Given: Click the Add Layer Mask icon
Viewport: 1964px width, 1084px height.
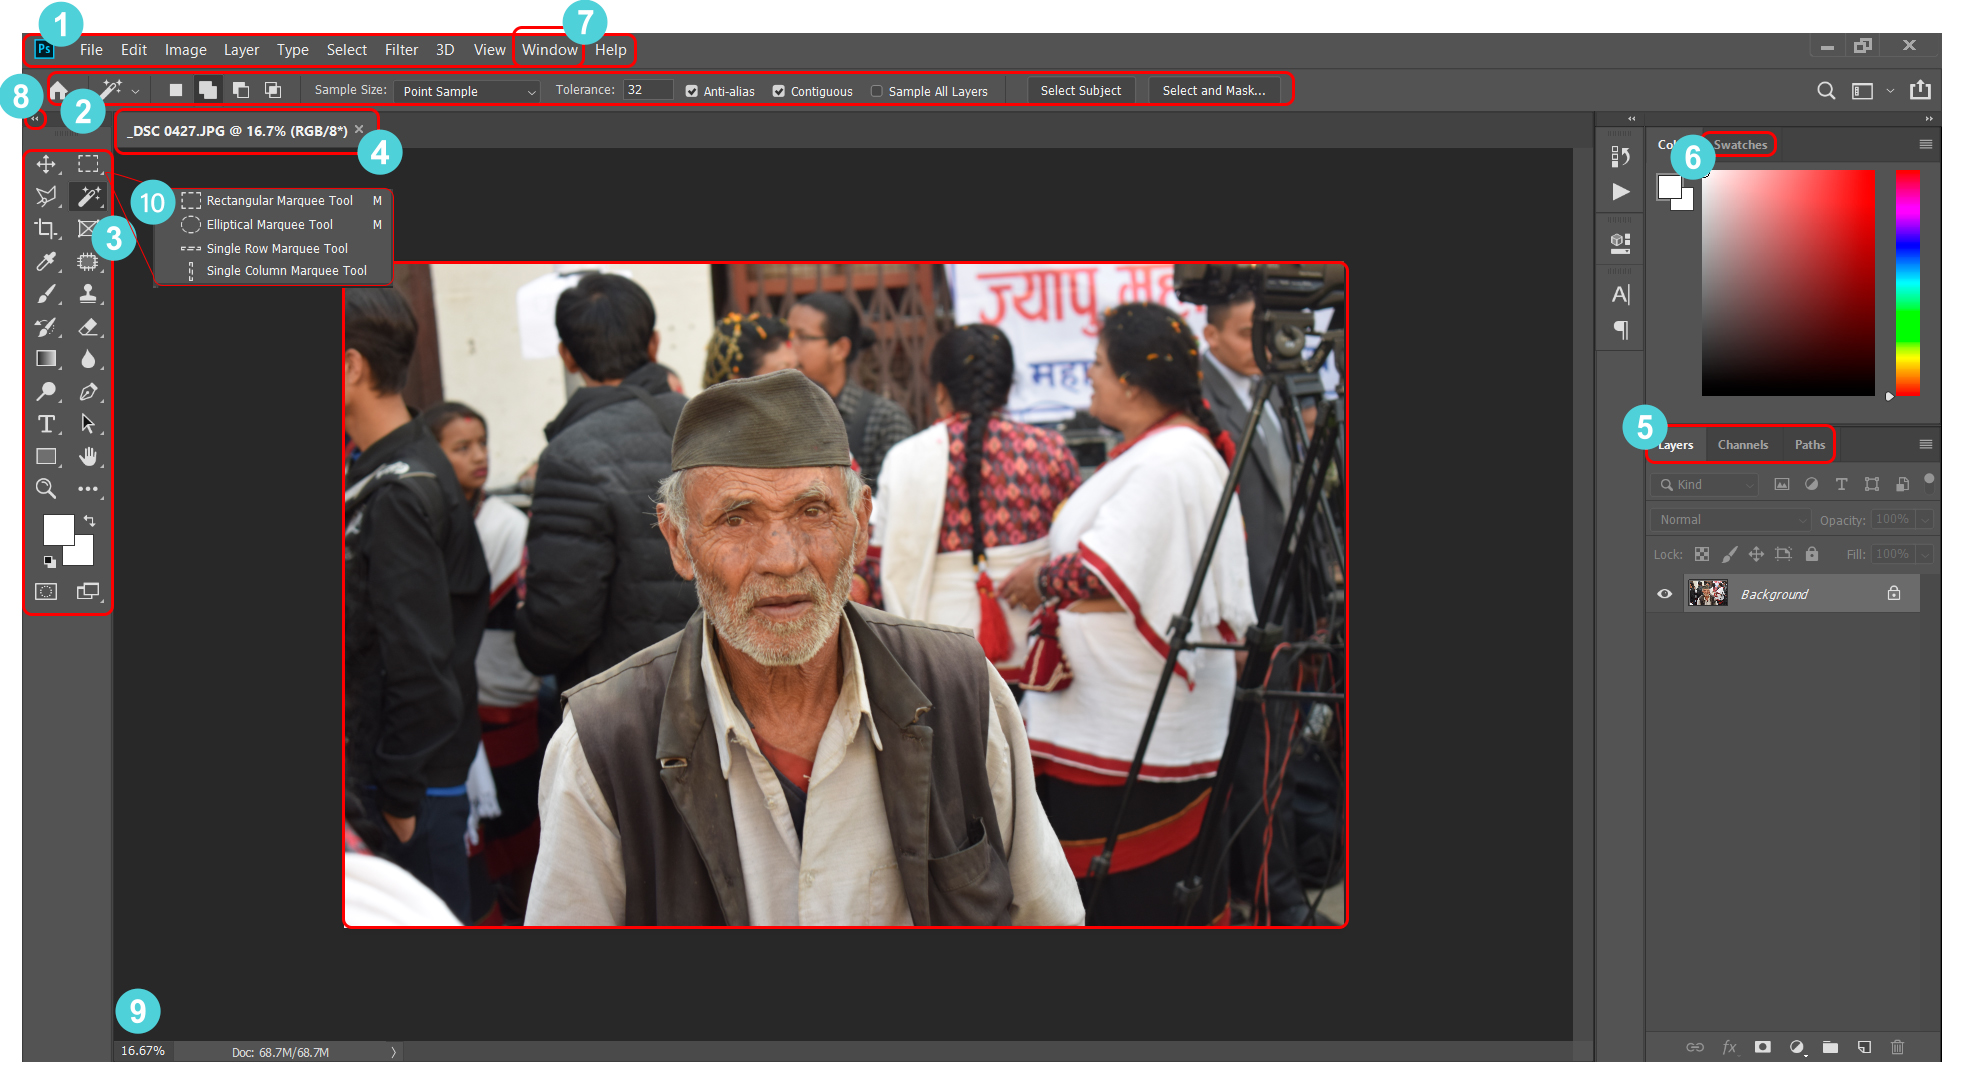Looking at the screenshot, I should click(x=1764, y=1047).
